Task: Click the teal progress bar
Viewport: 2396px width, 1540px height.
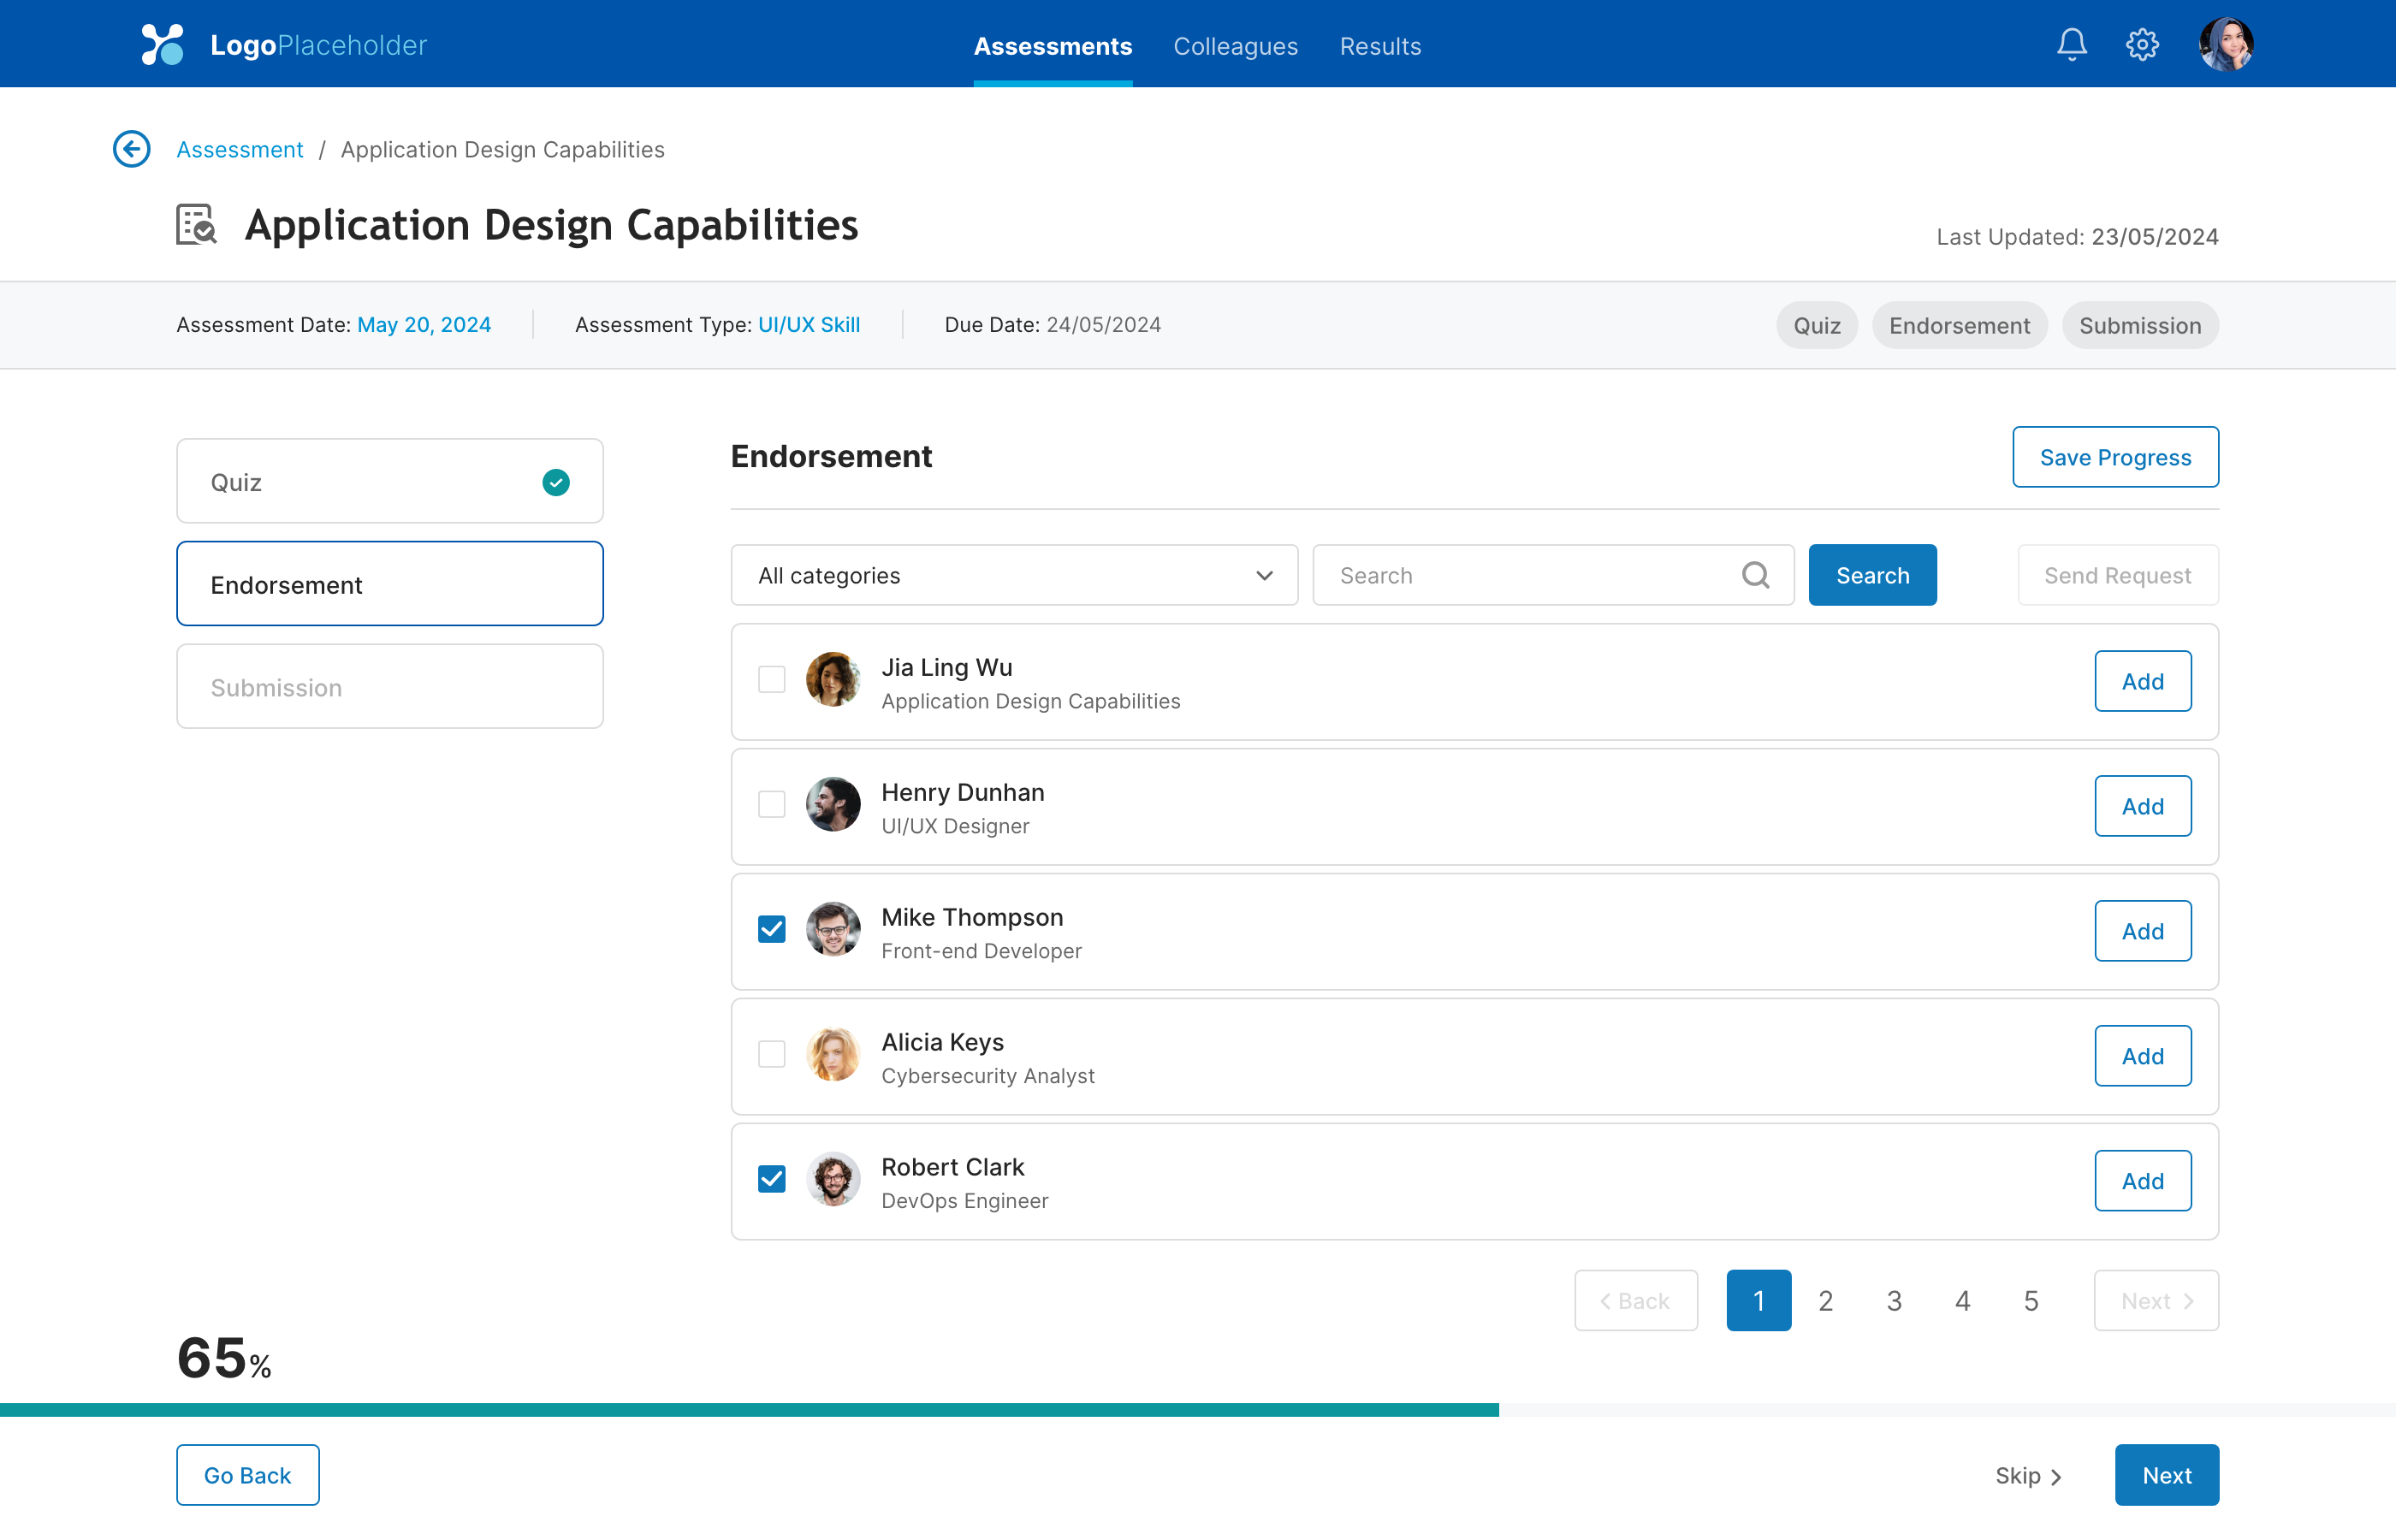Action: (x=749, y=1410)
